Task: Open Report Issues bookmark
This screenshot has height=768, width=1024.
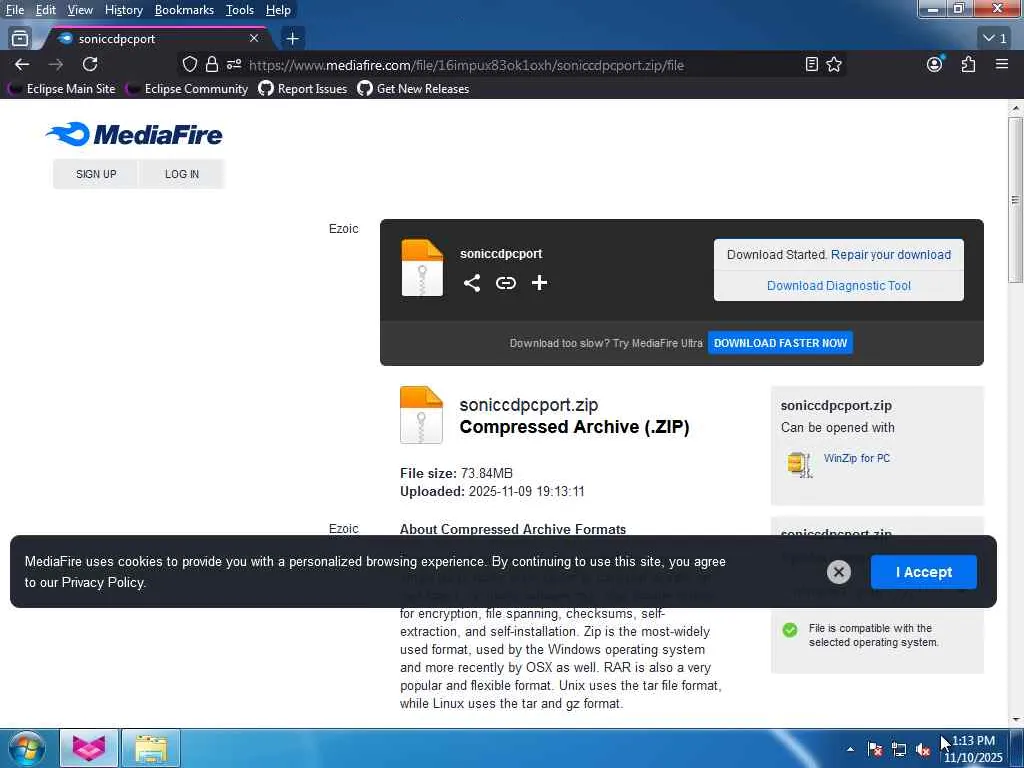Action: (x=303, y=89)
